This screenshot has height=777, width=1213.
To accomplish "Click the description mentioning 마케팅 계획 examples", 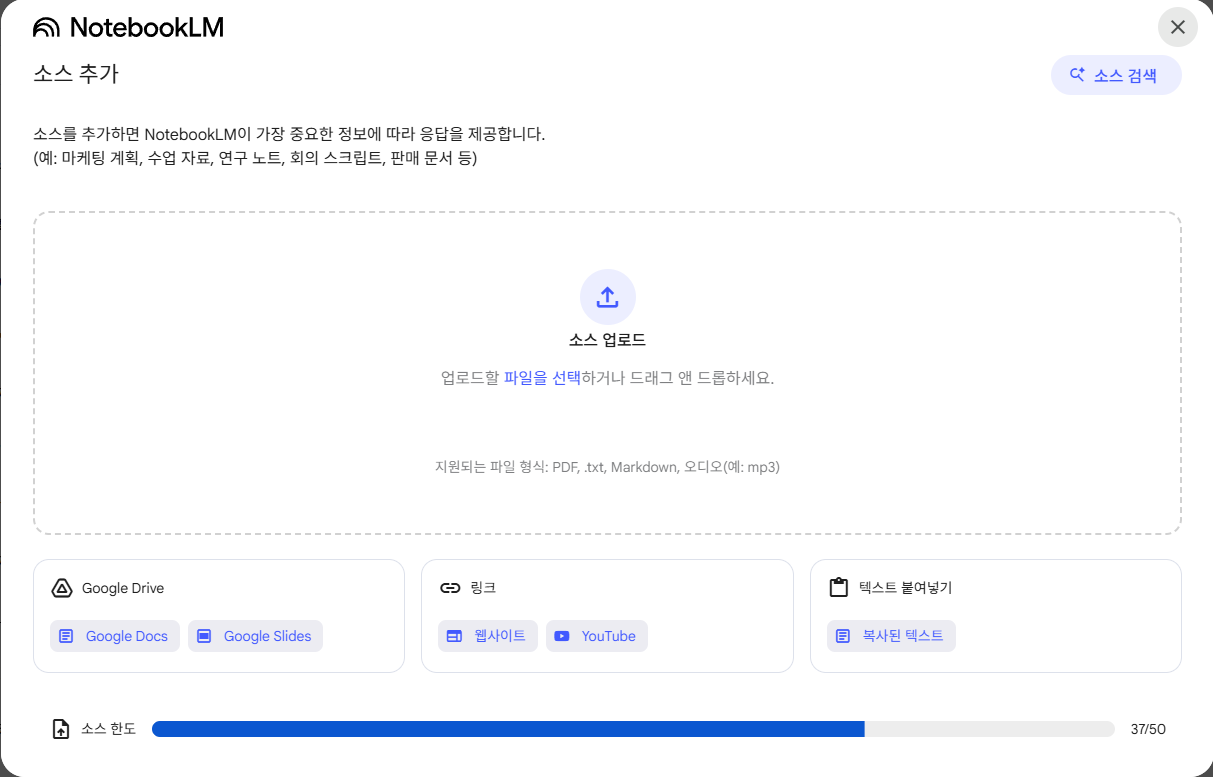I will click(x=255, y=159).
